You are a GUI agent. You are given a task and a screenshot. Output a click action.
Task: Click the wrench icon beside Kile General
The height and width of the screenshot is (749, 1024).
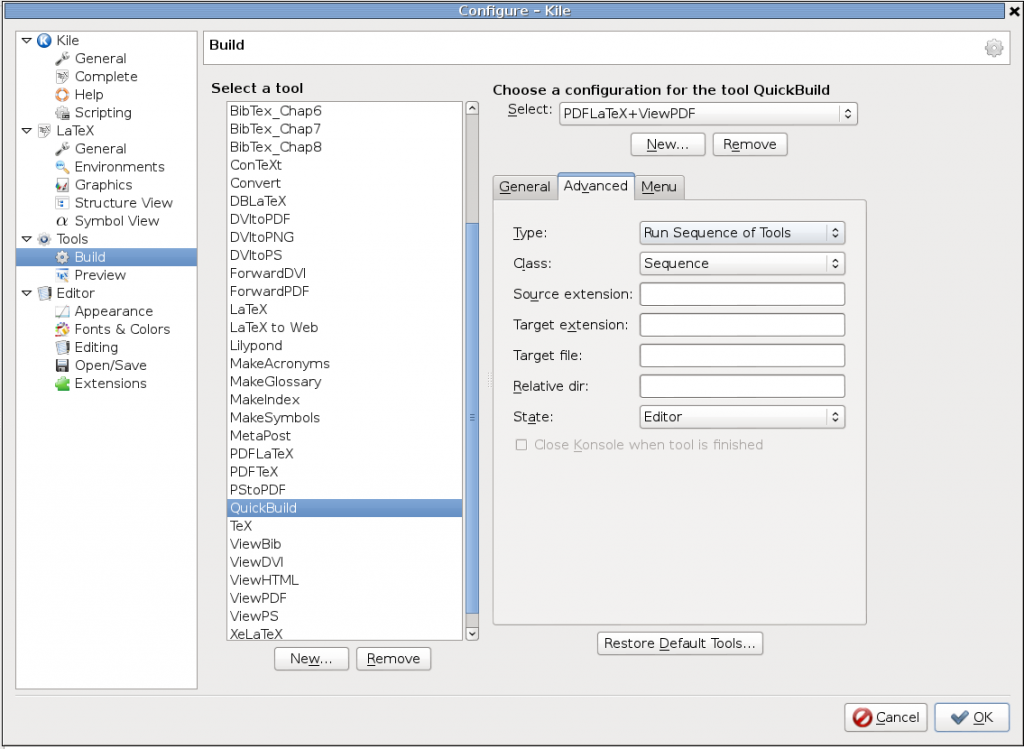pos(62,59)
